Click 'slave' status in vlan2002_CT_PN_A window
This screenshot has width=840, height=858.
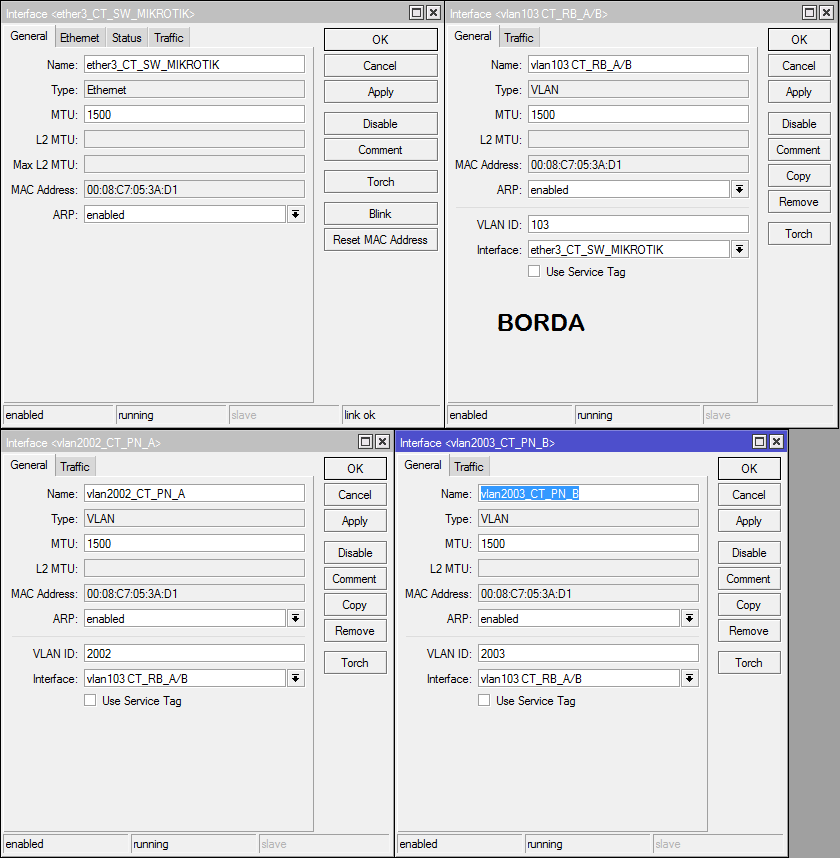[323, 844]
